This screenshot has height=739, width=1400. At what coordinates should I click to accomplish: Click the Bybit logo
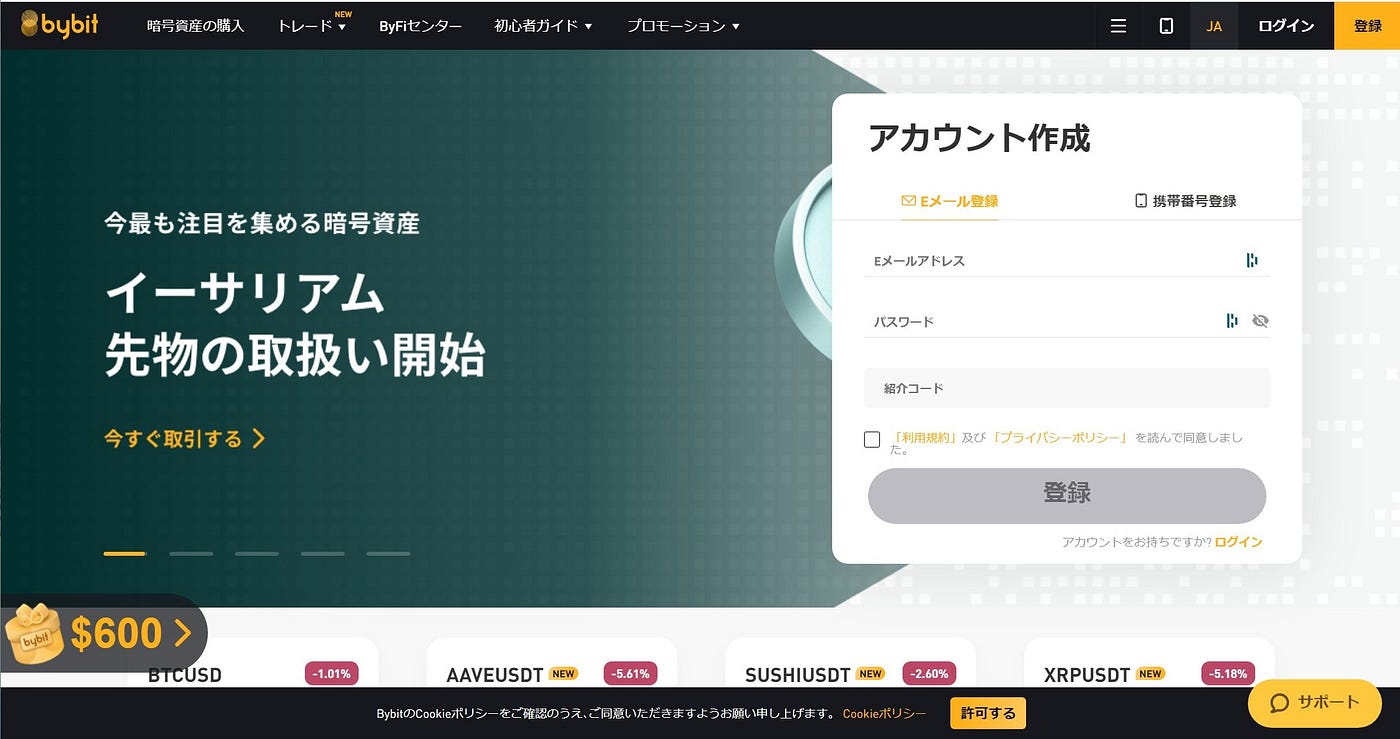tap(59, 24)
